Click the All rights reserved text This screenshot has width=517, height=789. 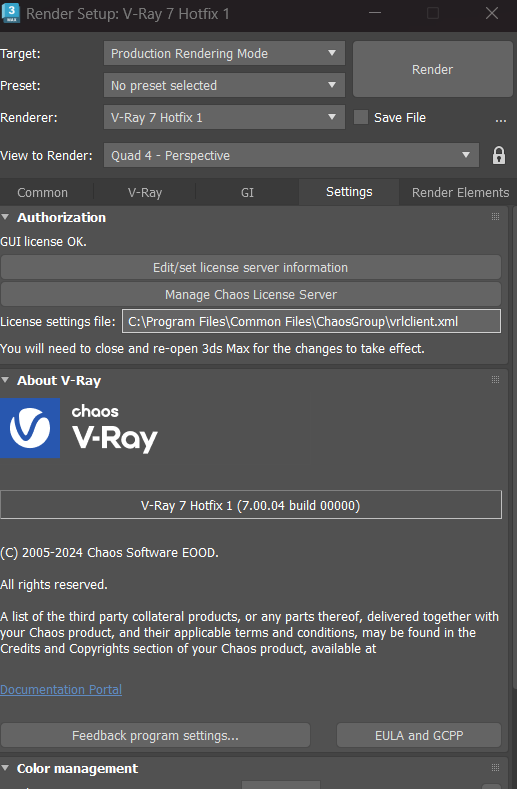pyautogui.click(x=54, y=584)
